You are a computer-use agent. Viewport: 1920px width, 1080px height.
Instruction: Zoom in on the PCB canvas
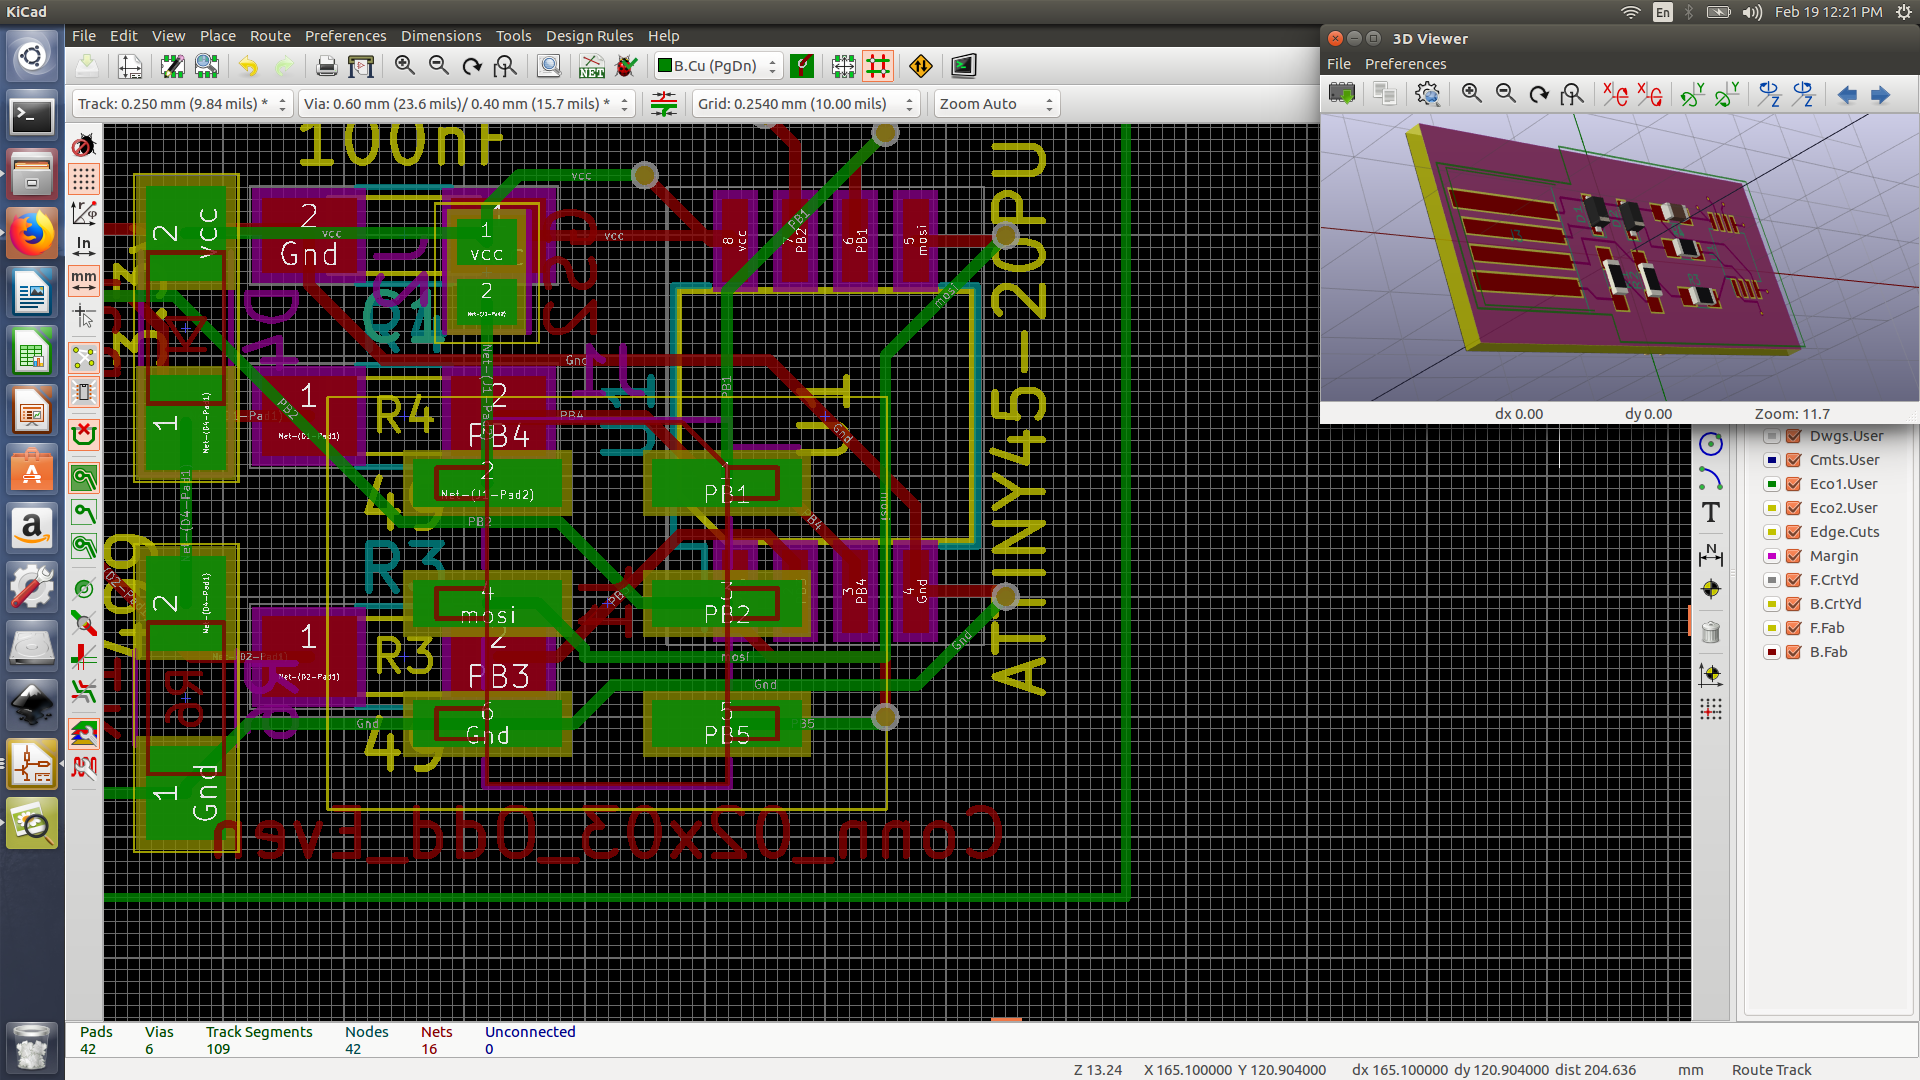[405, 66]
